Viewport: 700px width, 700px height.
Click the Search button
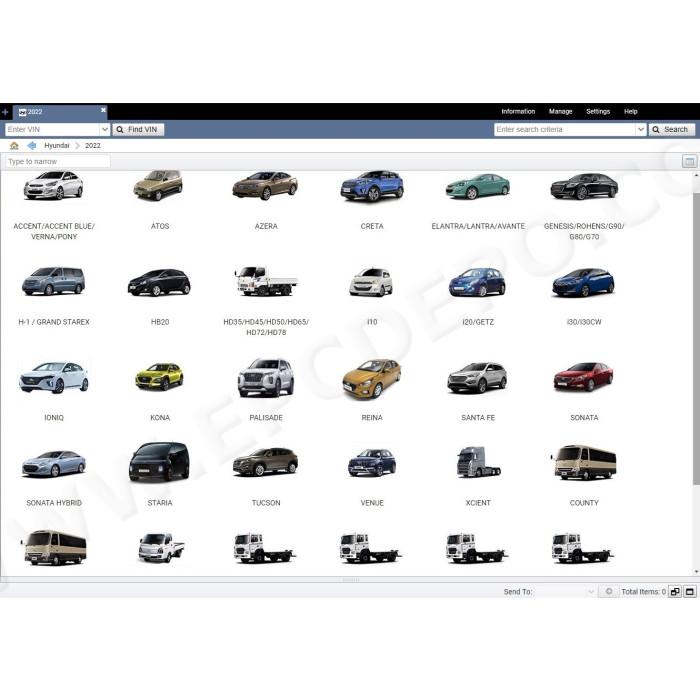[x=671, y=129]
